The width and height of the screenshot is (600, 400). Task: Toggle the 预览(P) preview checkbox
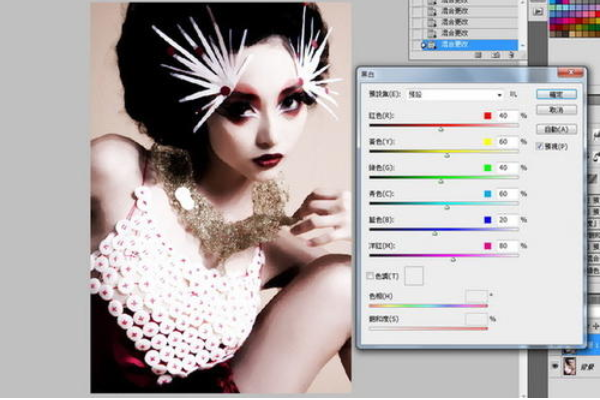541,146
